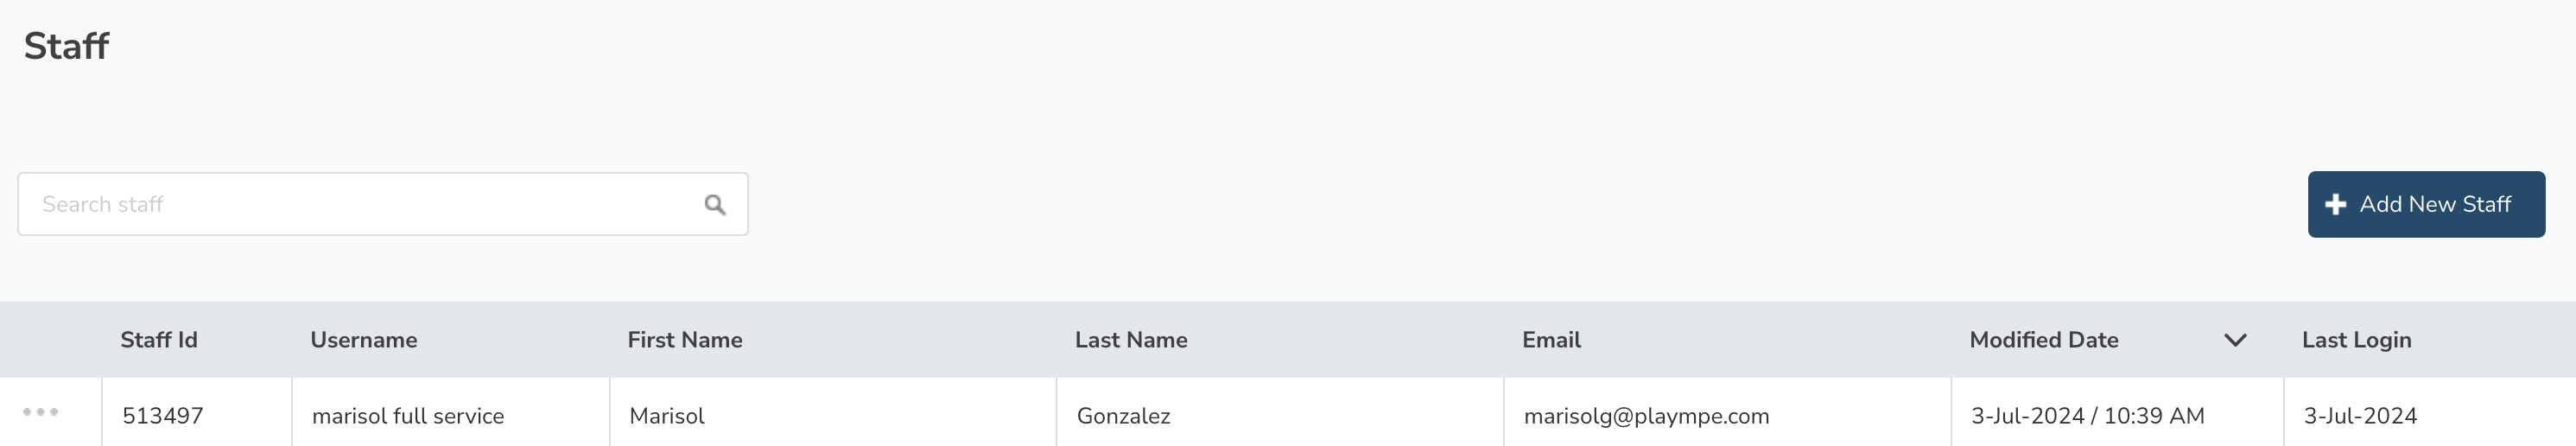Open the three-dot row actions menu

tap(41, 412)
